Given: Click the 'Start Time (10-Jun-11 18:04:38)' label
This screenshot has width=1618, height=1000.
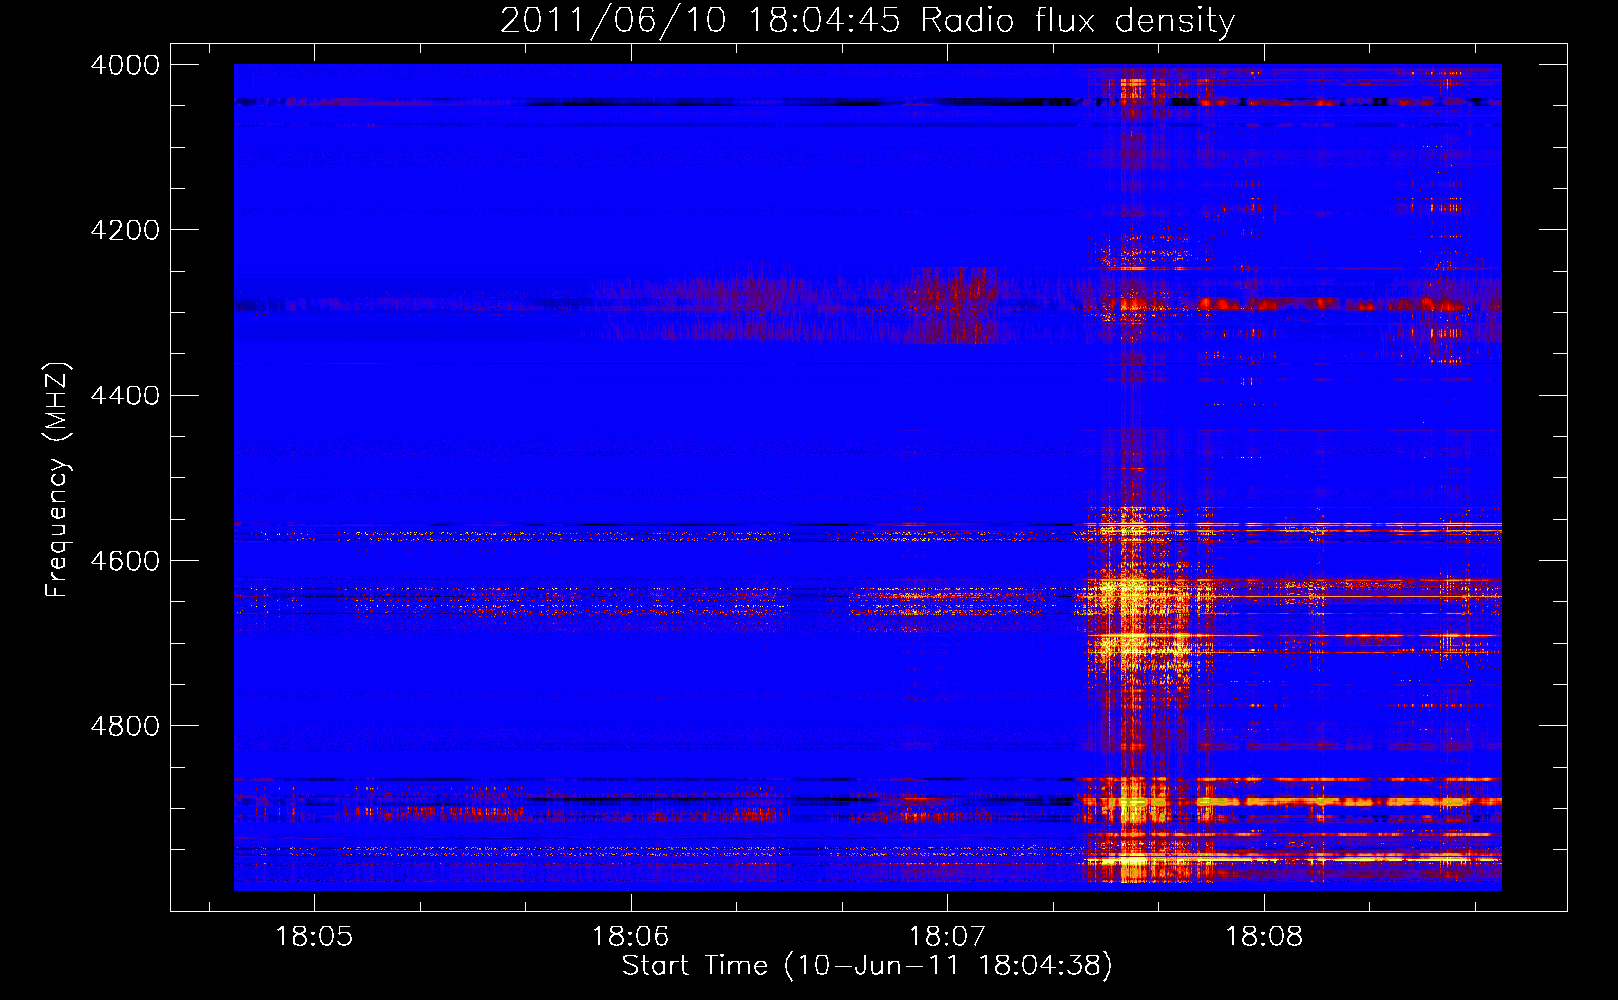Looking at the screenshot, I should pyautogui.click(x=867, y=966).
